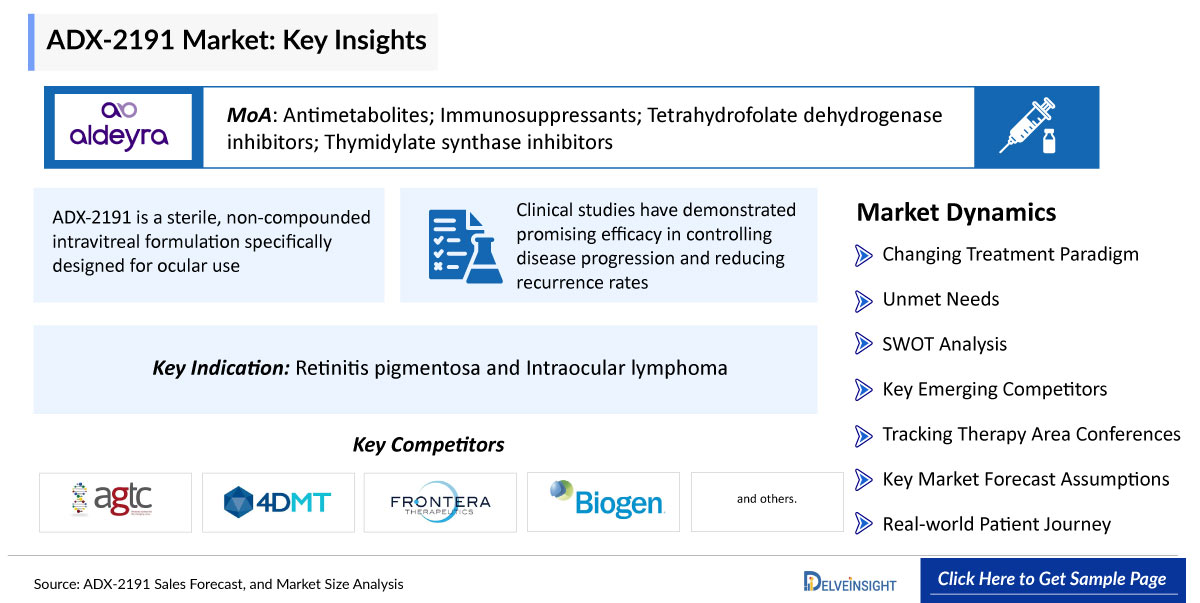Viewport: 1200px width, 603px height.
Task: Select the Frontera Therapeutics logo
Action: point(440,502)
